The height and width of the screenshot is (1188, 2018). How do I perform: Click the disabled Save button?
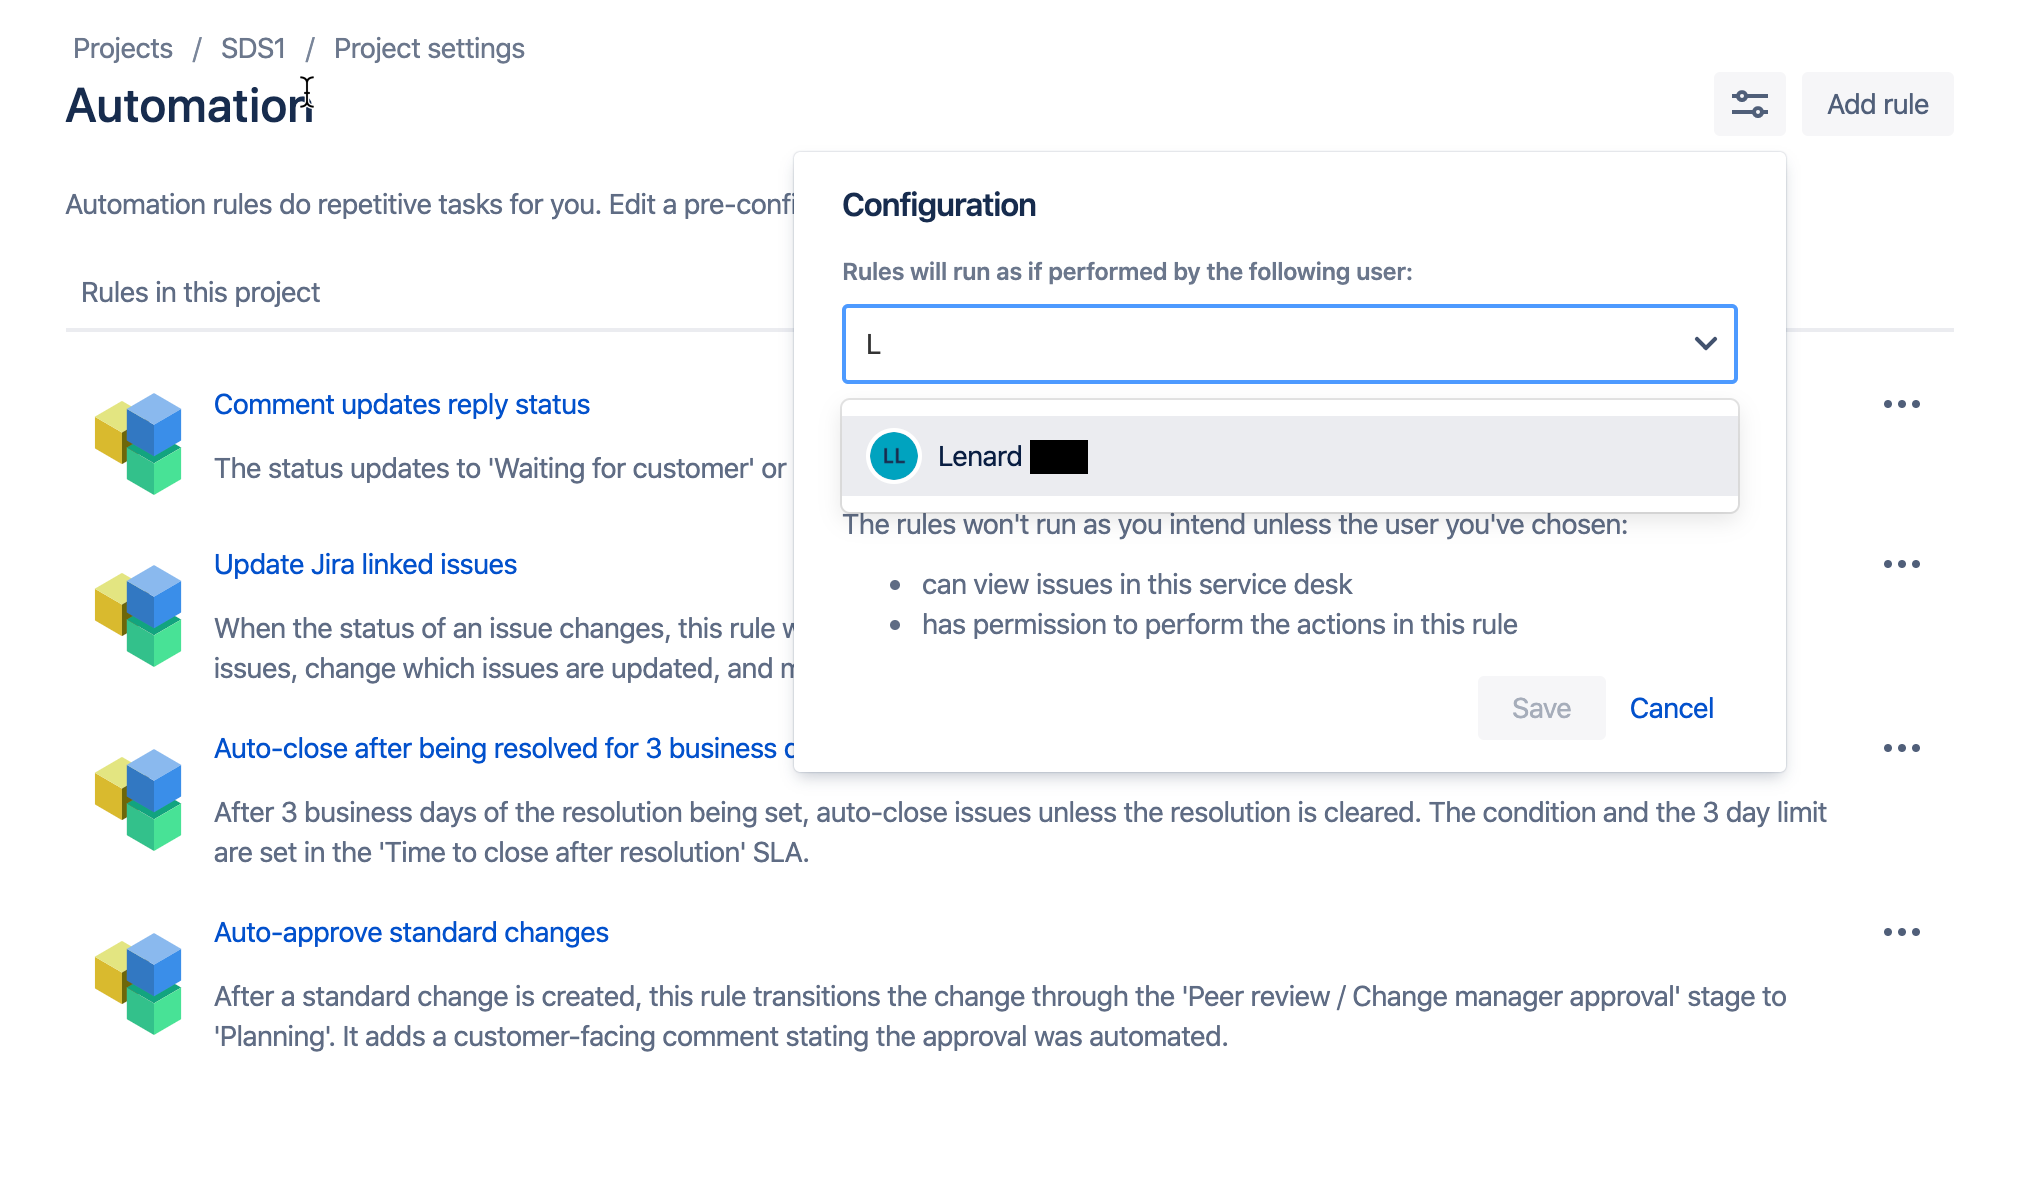click(x=1540, y=708)
